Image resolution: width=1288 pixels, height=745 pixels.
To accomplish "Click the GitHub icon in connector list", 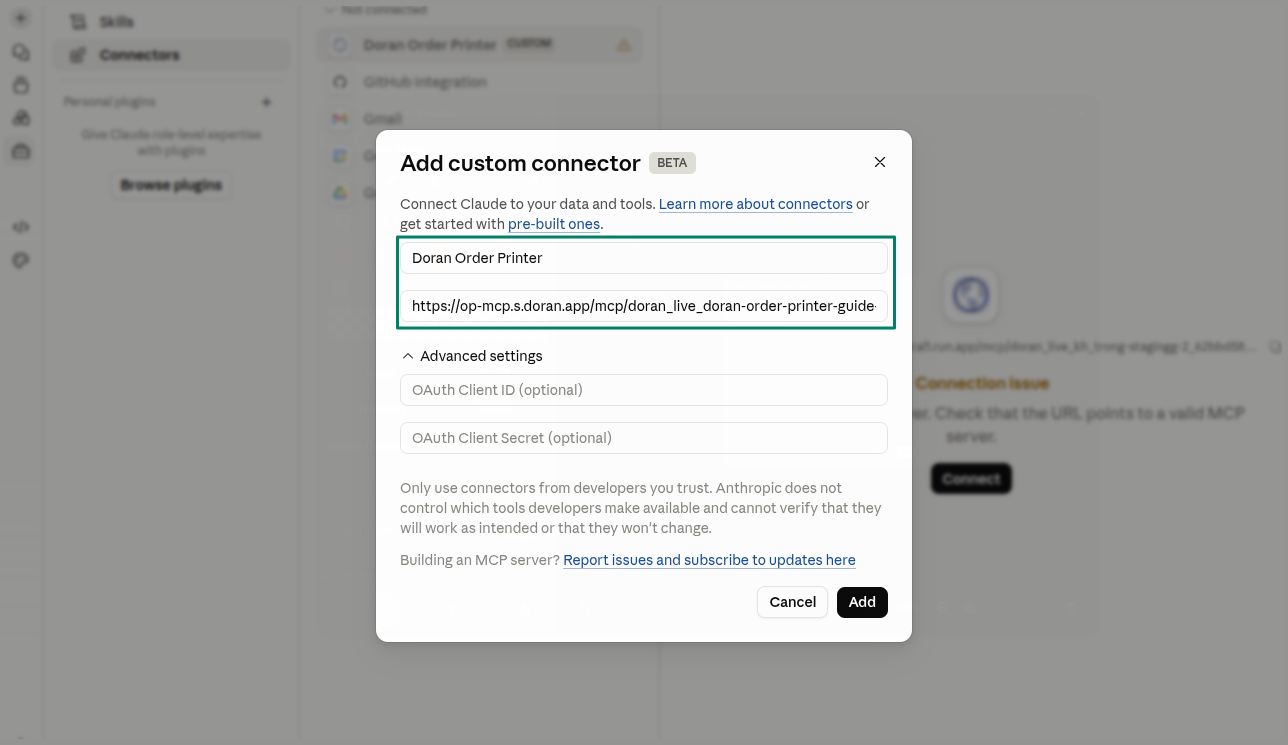I will tap(340, 82).
